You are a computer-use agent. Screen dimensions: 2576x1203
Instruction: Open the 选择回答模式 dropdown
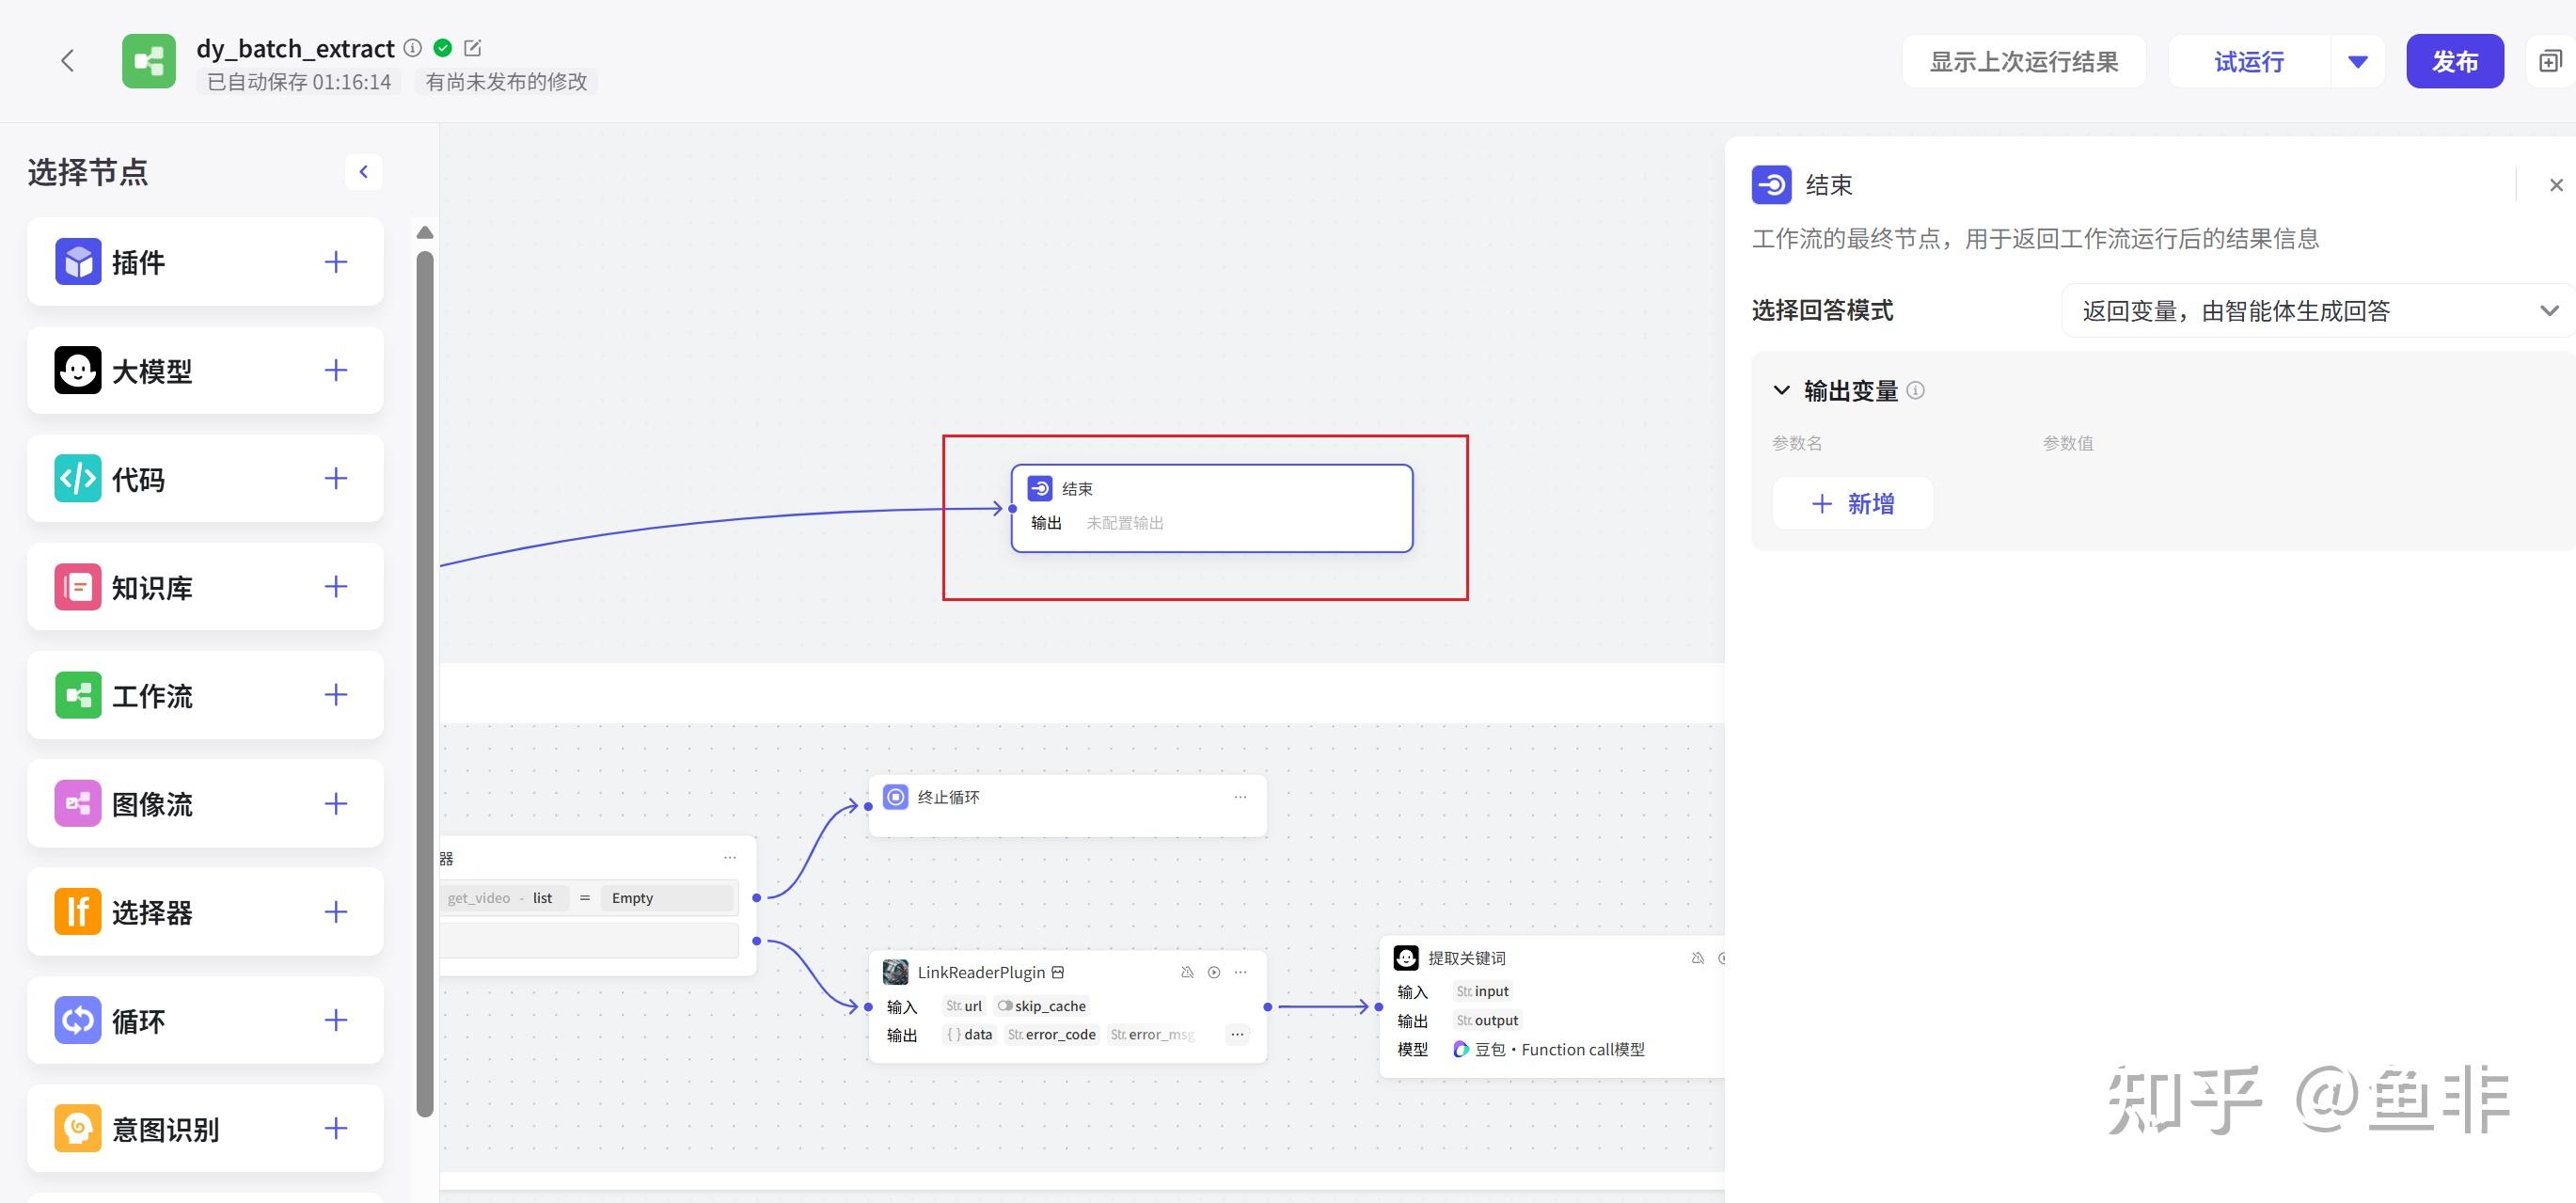pos(2318,310)
